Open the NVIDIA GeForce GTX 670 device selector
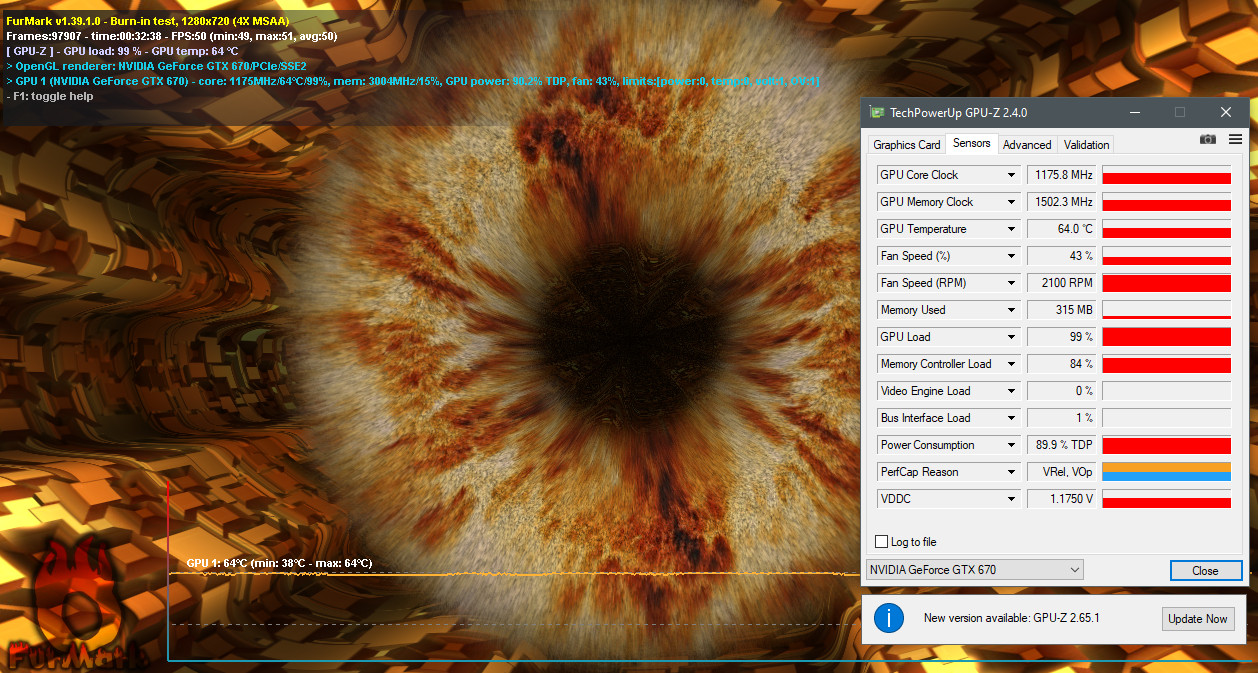Viewport: 1258px width, 673px height. pyautogui.click(x=974, y=570)
